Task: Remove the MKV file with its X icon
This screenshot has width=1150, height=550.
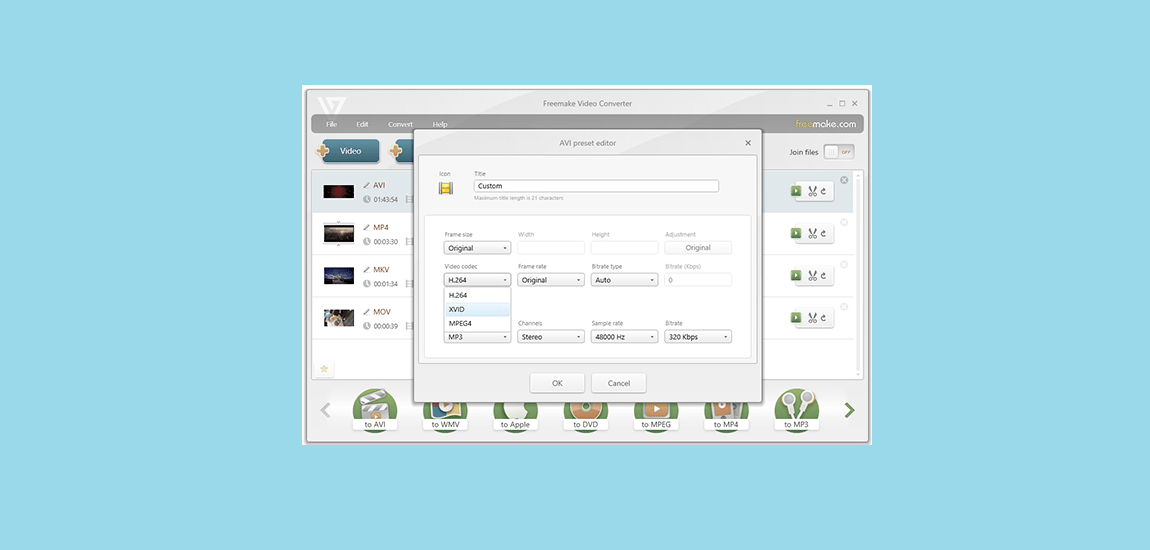Action: [844, 264]
